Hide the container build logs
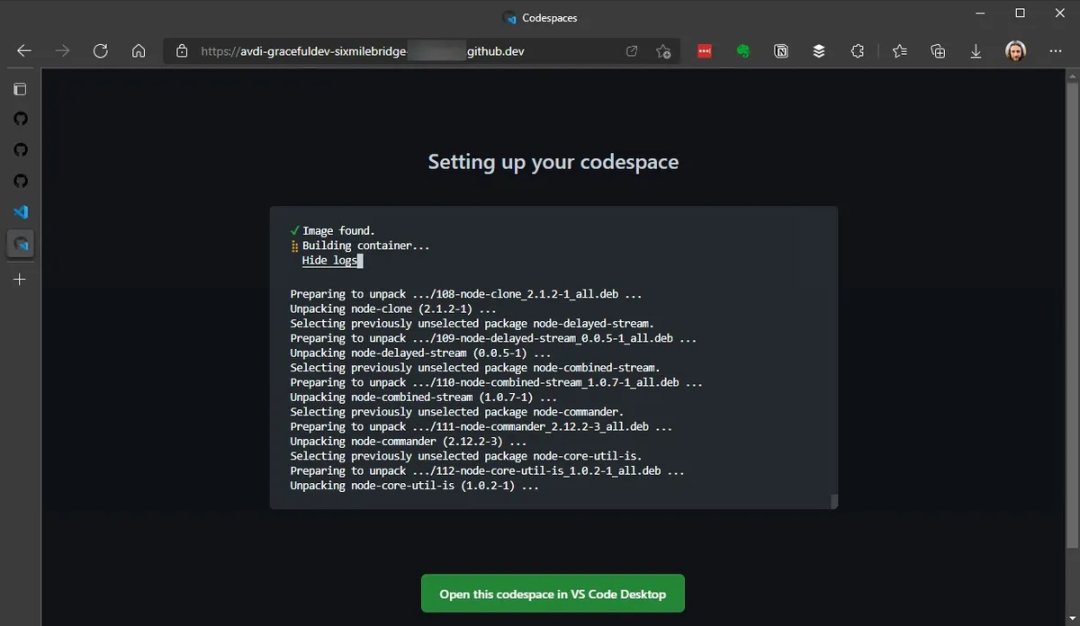Screen dimensions: 1080x626 (329, 260)
